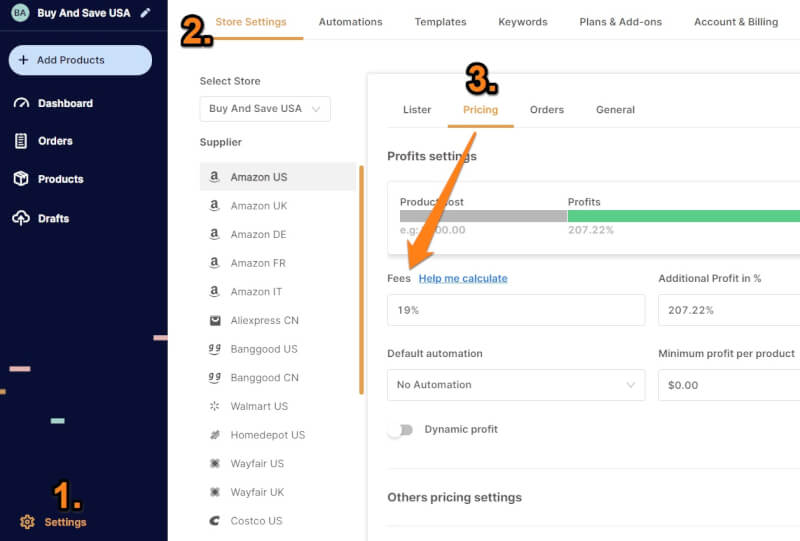The image size is (800, 541).
Task: Switch to the Pricing tab
Action: [480, 110]
